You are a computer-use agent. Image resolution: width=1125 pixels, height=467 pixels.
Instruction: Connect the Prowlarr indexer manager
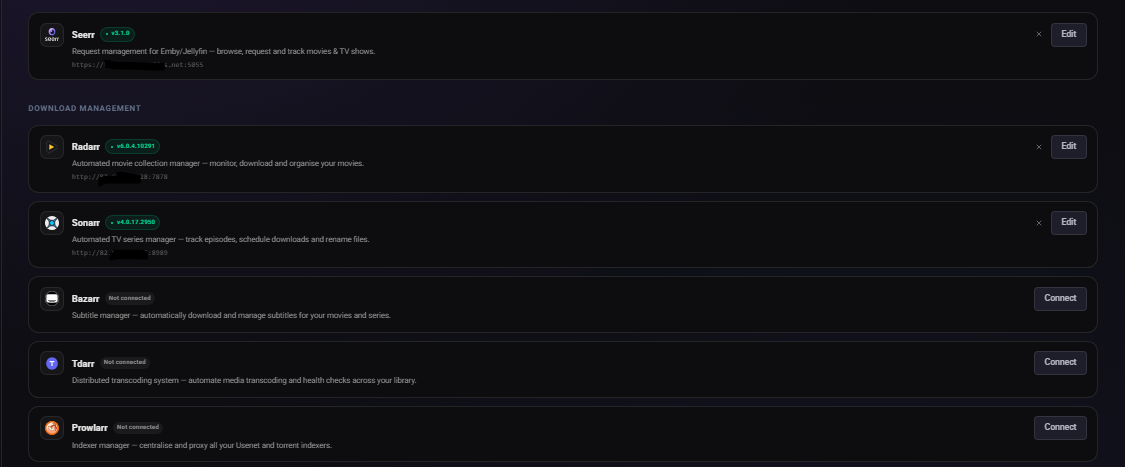point(1060,427)
